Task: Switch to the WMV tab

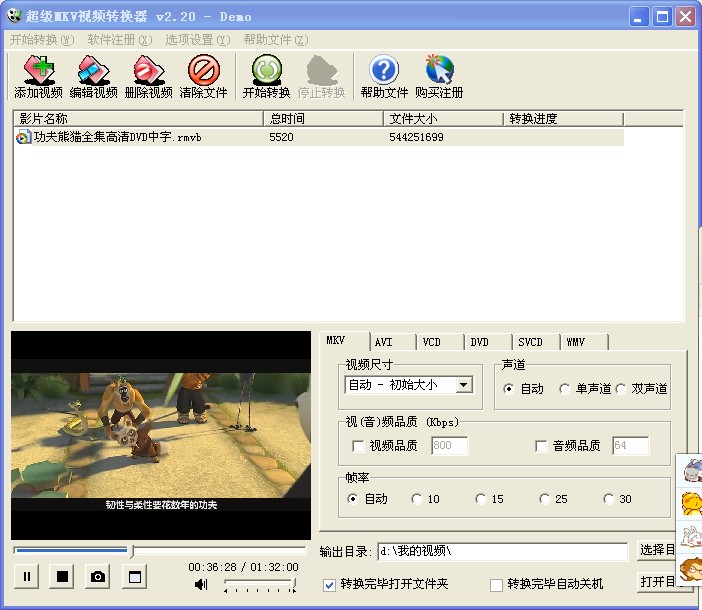Action: point(584,342)
